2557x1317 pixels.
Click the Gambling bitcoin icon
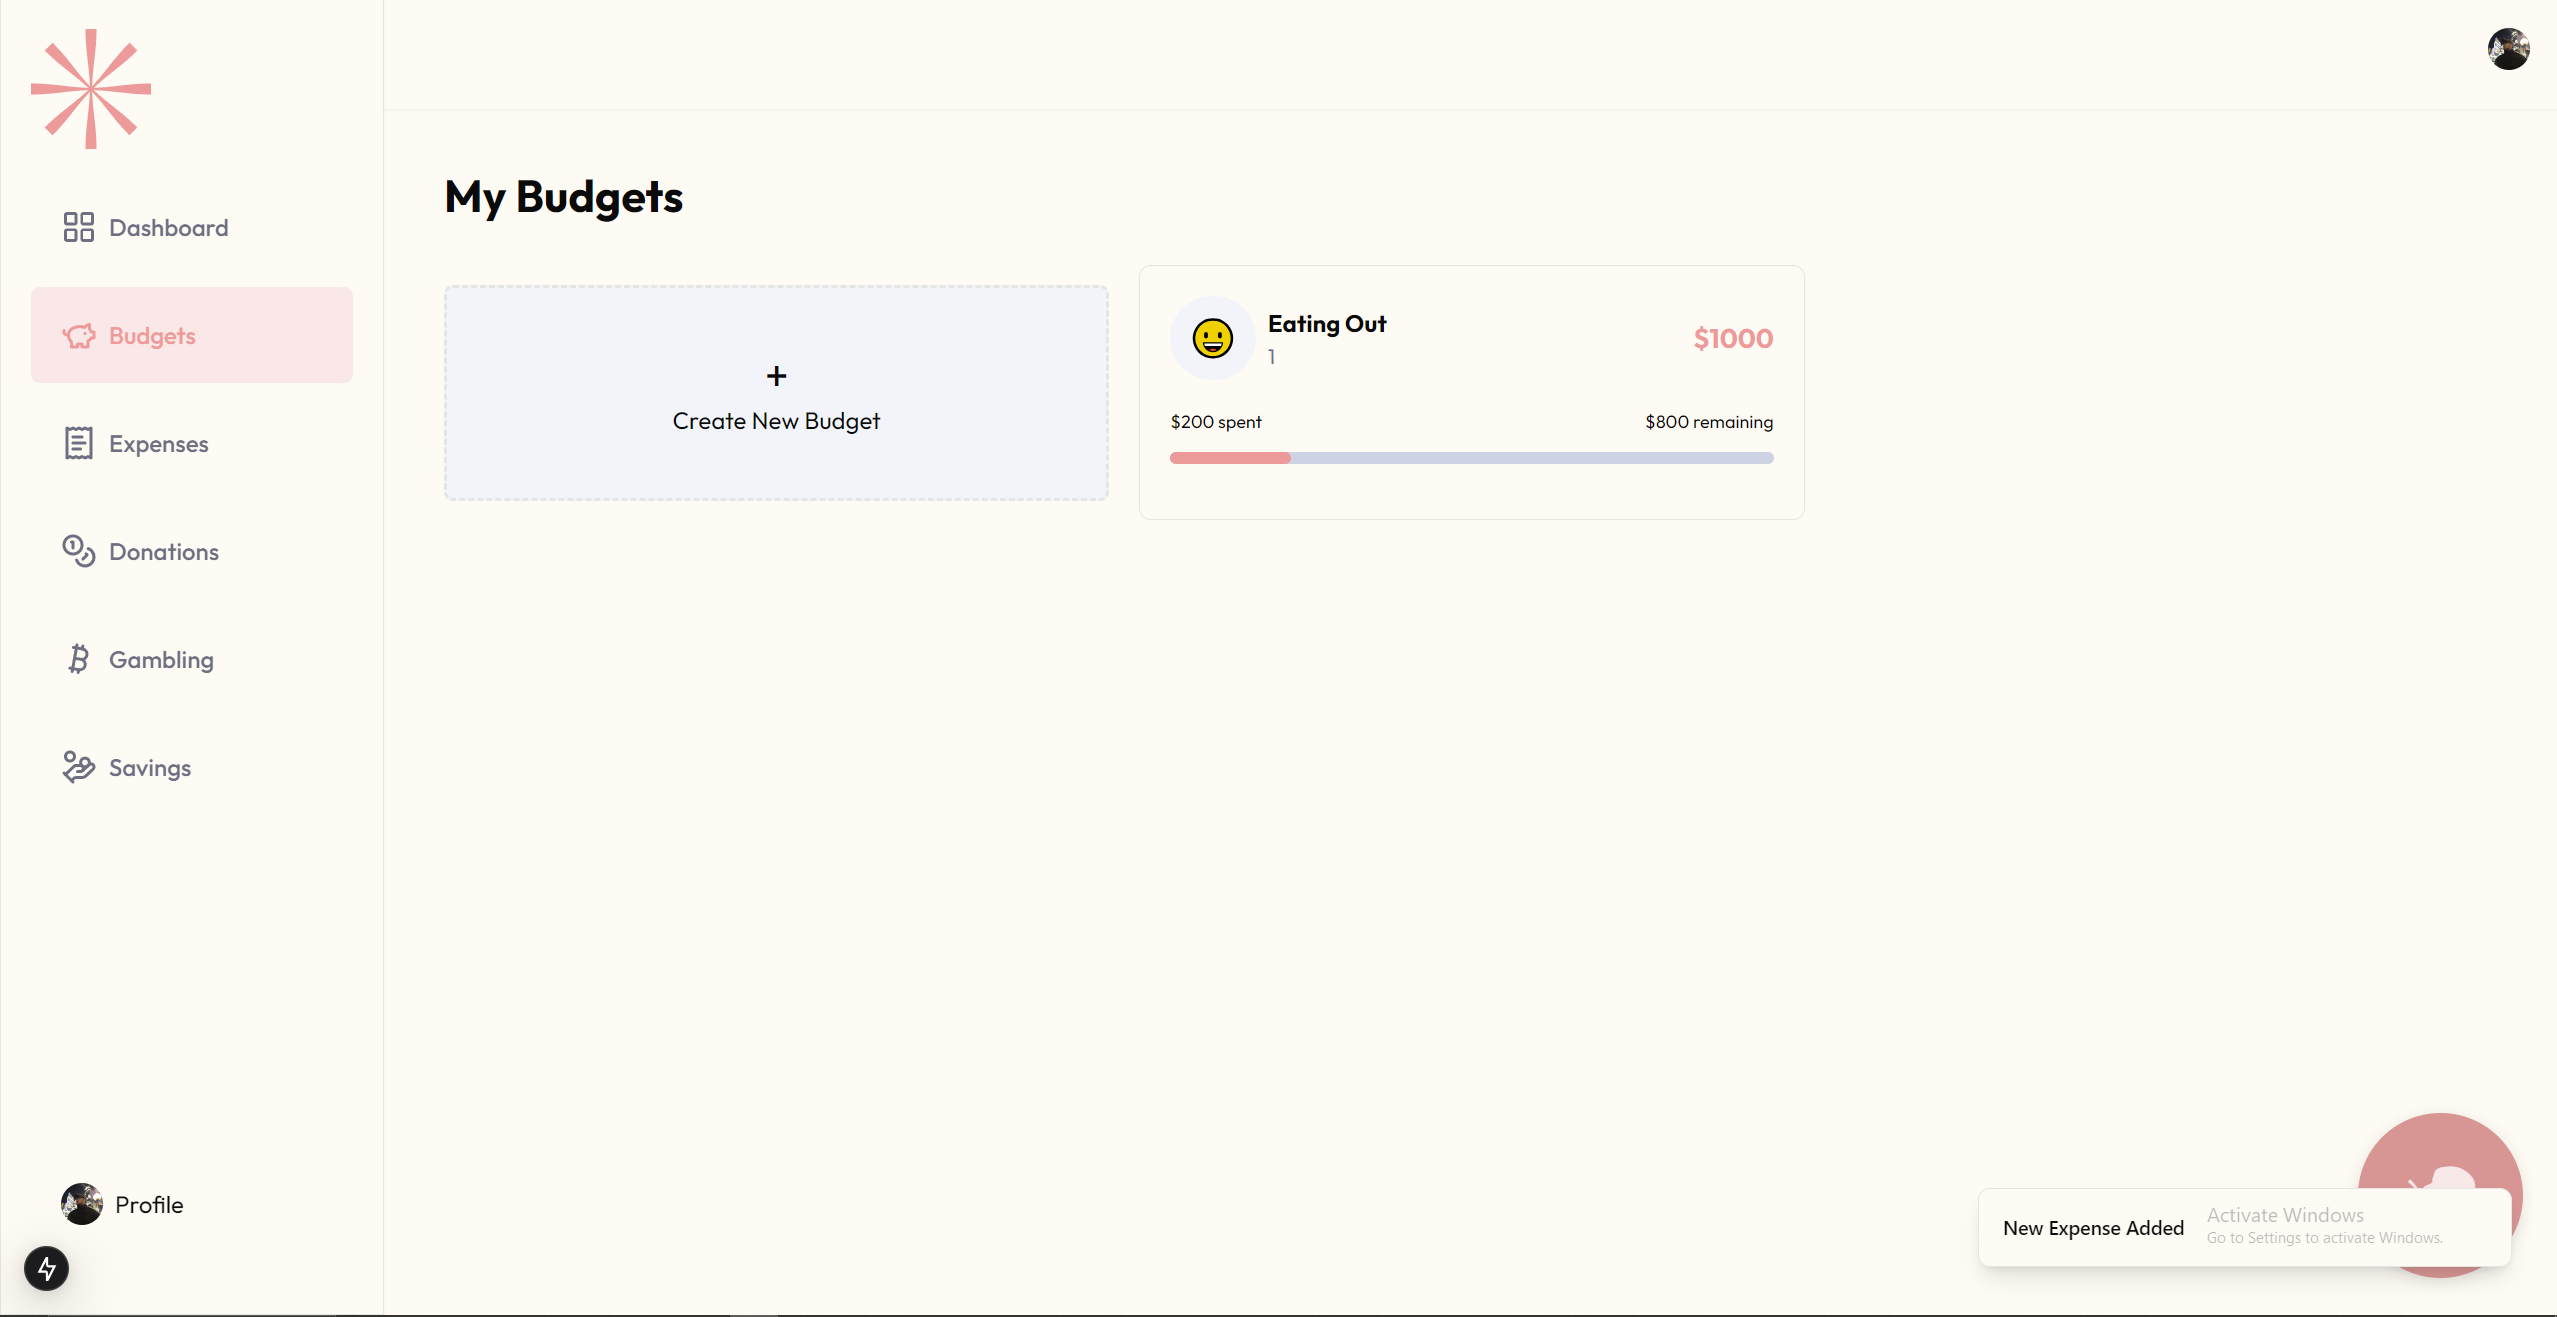[78, 659]
